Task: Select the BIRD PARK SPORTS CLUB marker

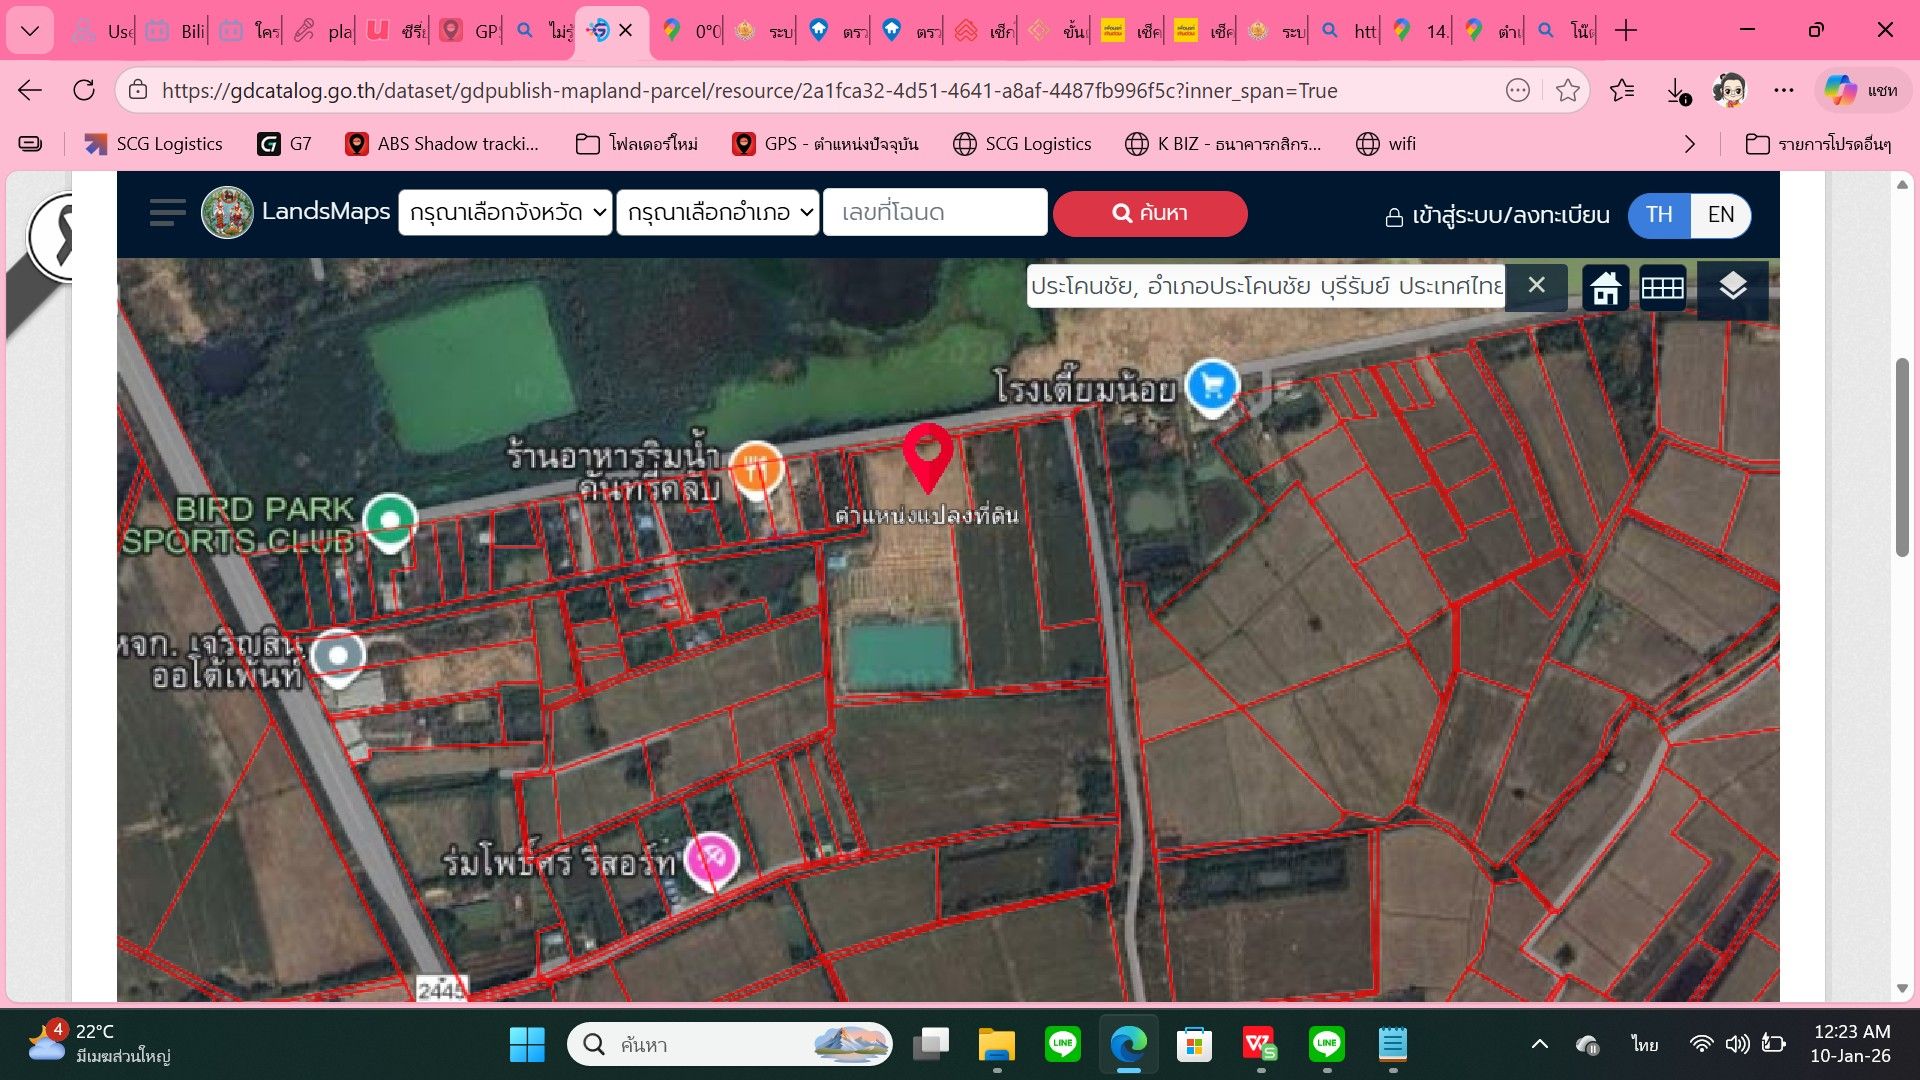Action: (x=389, y=522)
